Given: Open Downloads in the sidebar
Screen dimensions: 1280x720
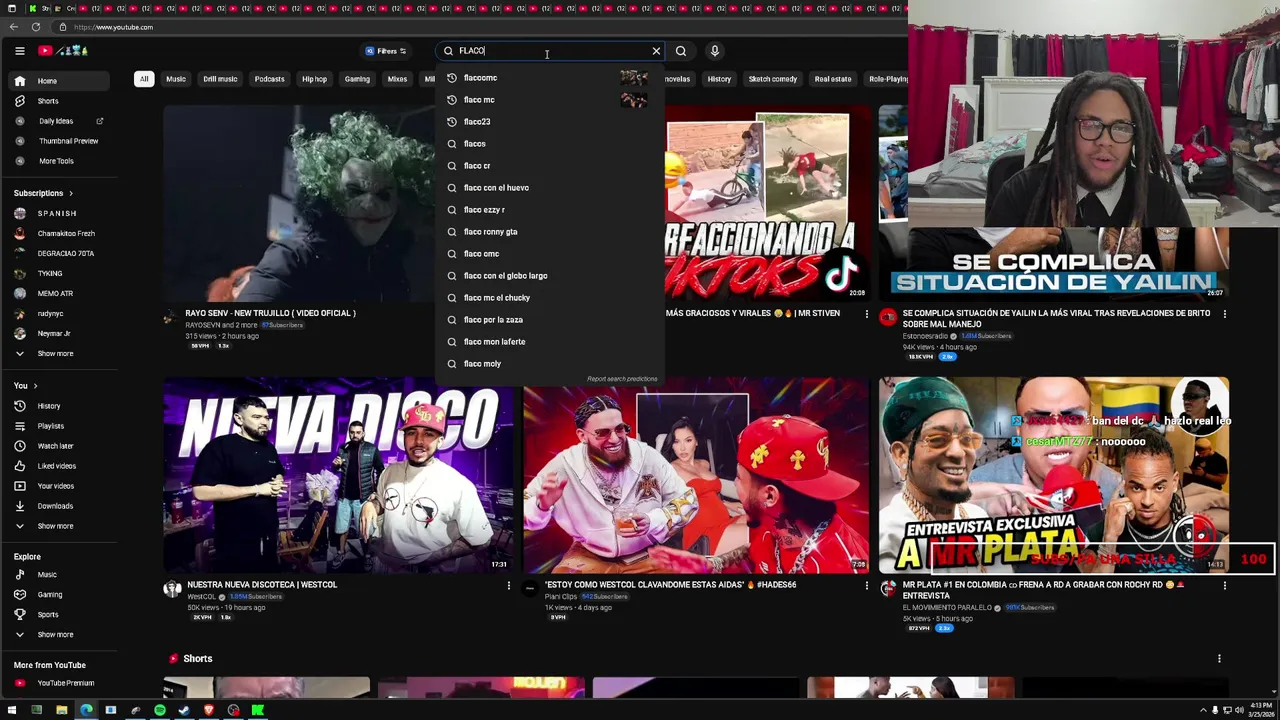Looking at the screenshot, I should click(61, 506).
